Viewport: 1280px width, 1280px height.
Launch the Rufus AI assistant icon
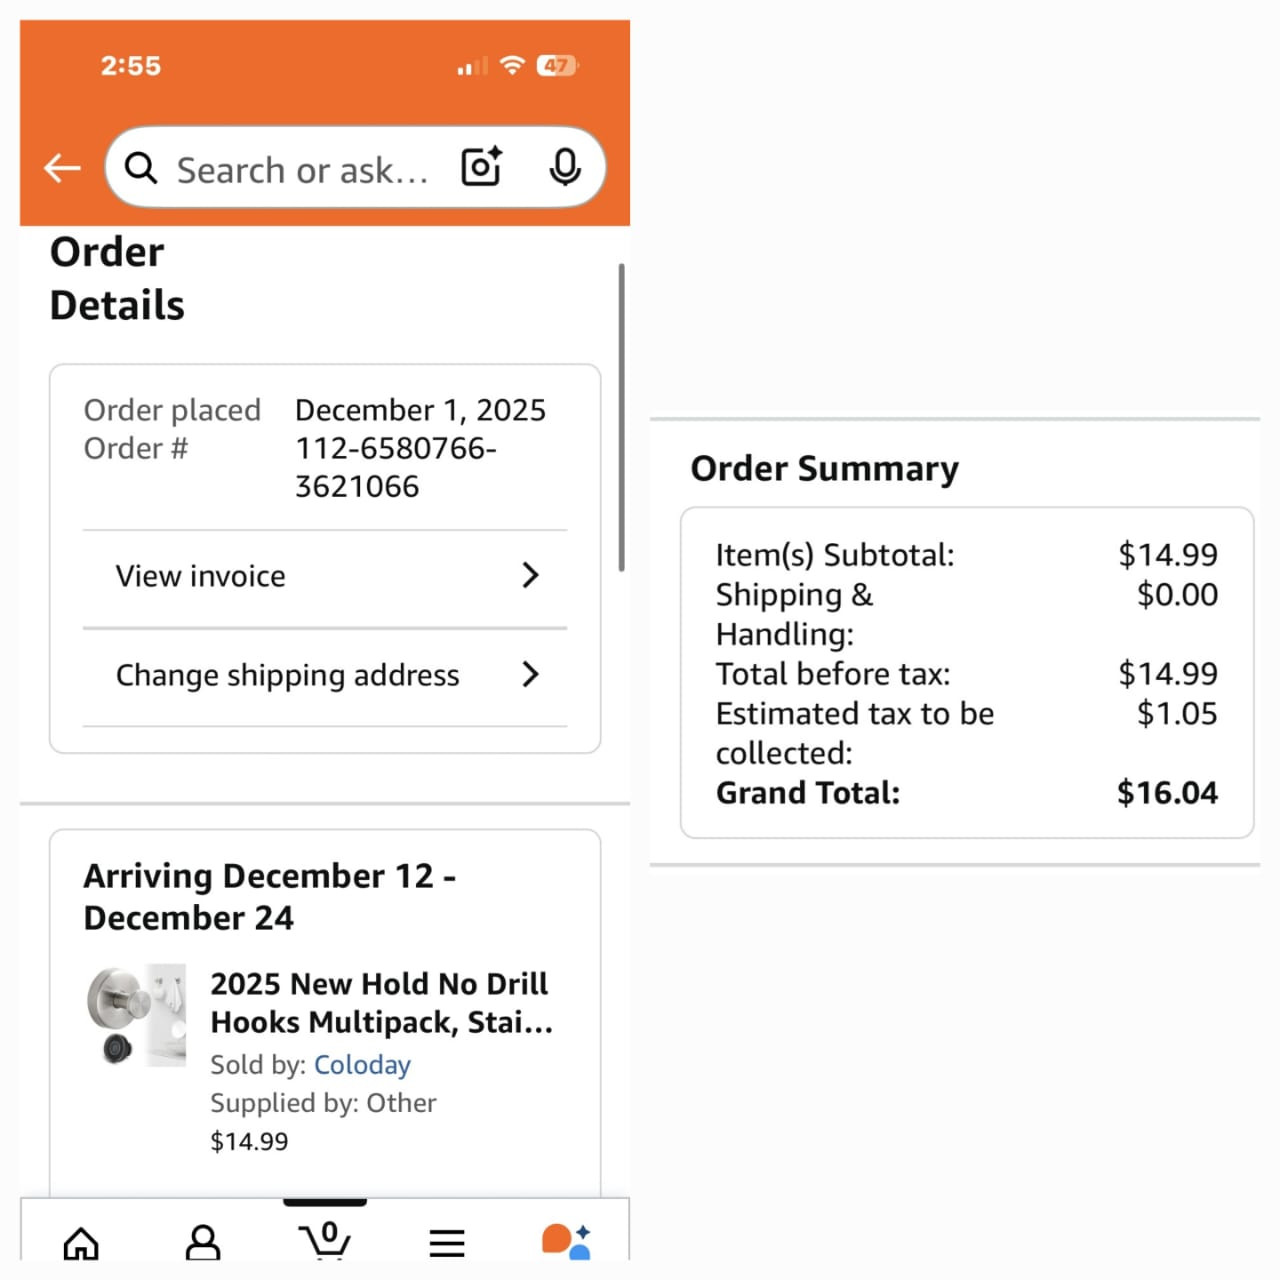566,1241
